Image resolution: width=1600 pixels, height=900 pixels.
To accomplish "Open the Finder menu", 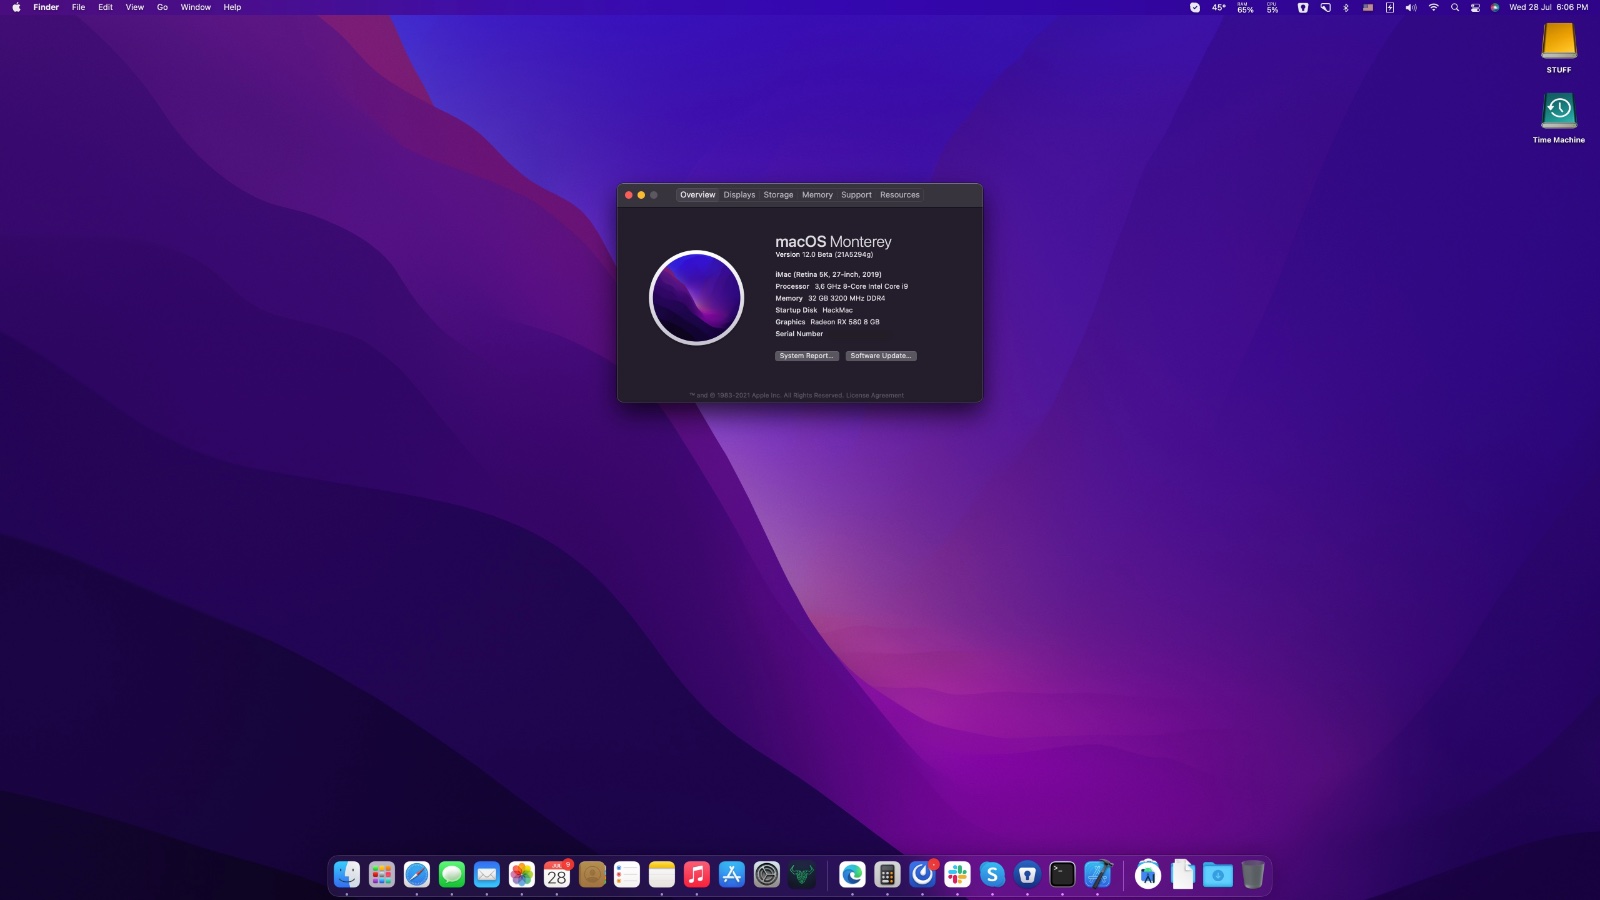I will click(x=46, y=7).
